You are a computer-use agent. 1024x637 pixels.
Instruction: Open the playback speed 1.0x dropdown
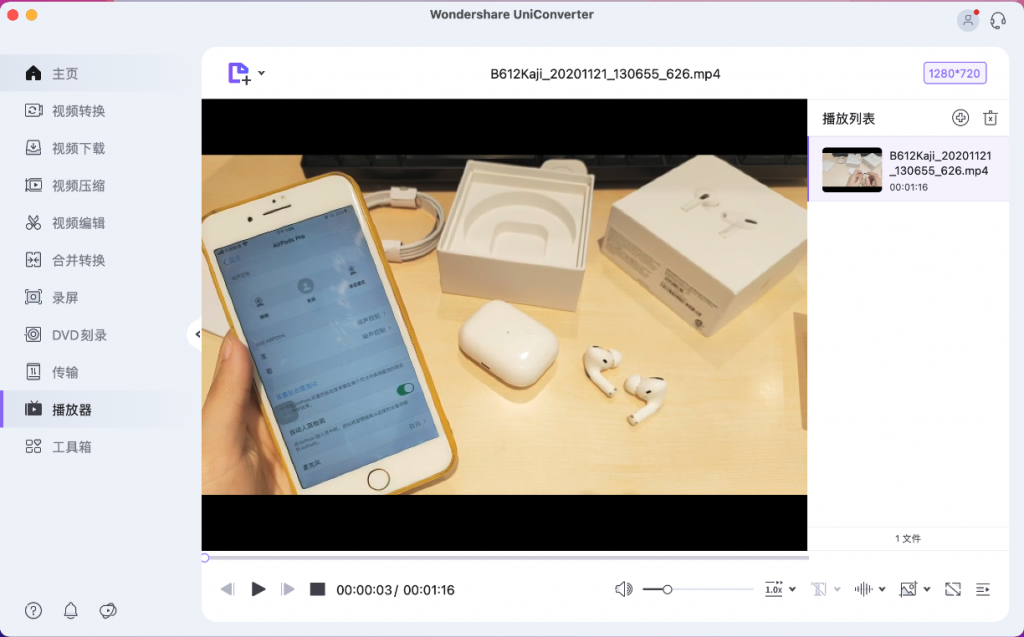pyautogui.click(x=779, y=589)
